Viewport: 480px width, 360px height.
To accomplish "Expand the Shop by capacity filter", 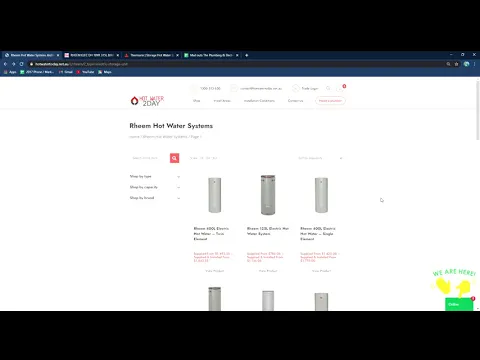I will coord(155,187).
